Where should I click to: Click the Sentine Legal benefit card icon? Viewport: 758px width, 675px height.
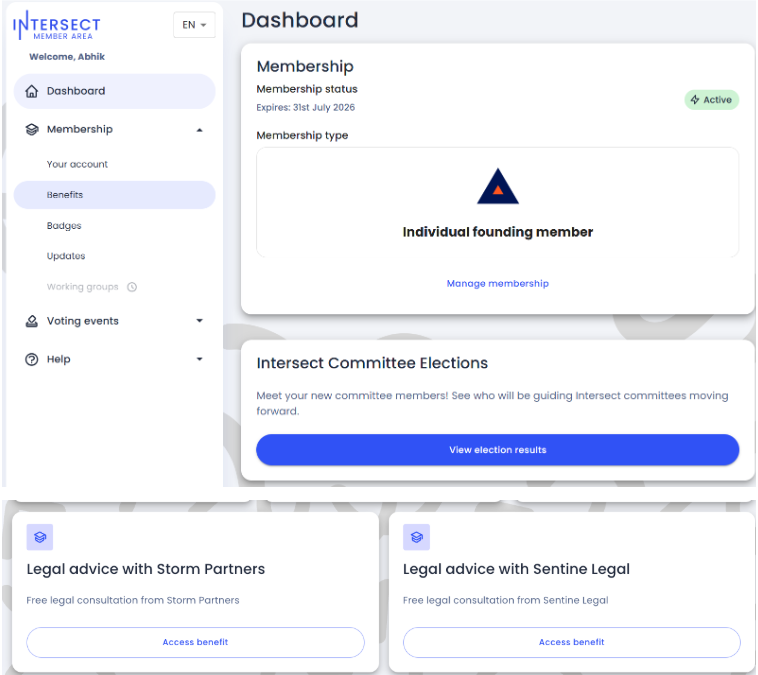click(x=416, y=537)
